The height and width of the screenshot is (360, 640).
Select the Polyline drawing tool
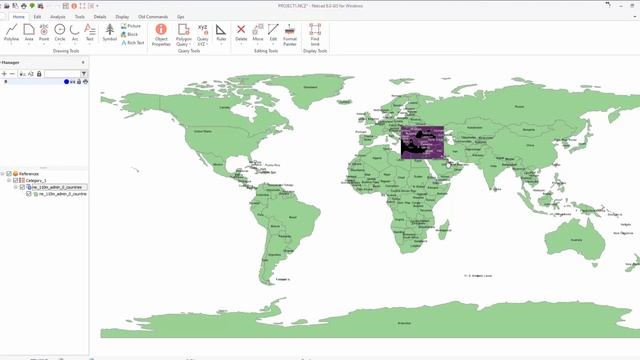[x=11, y=32]
